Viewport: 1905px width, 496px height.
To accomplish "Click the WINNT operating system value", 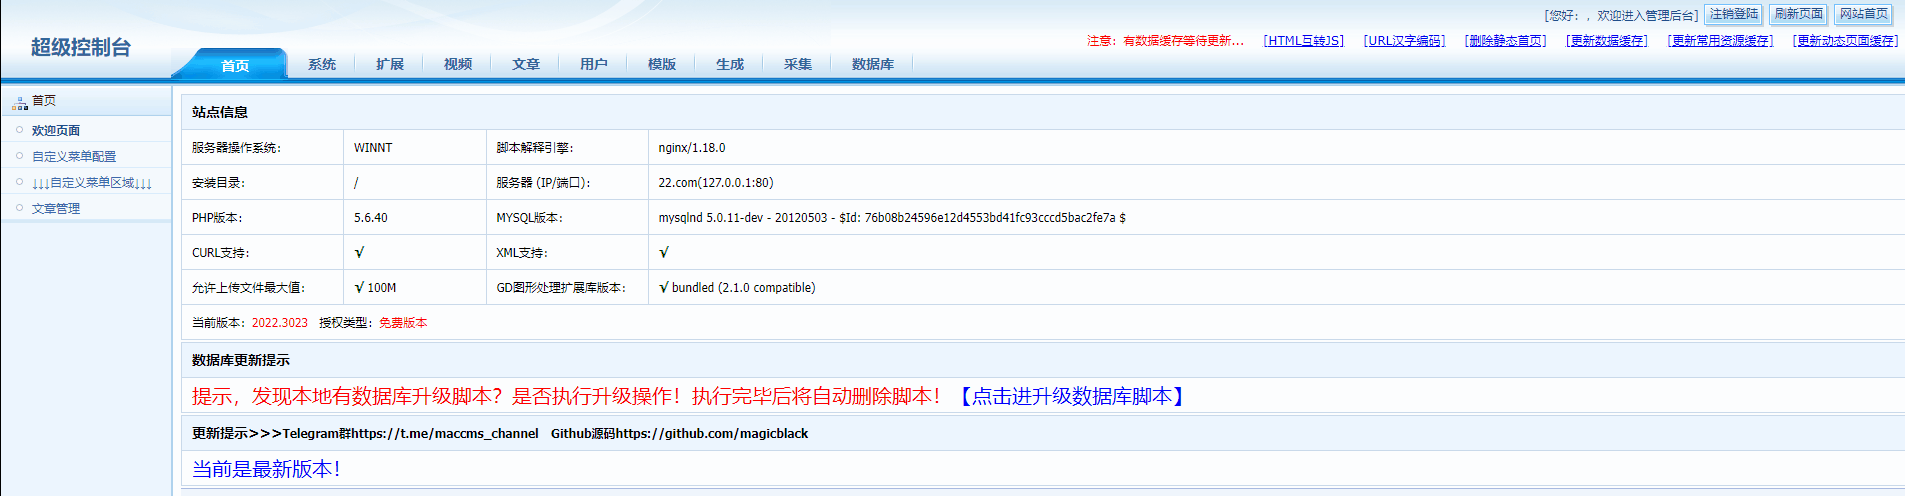I will pyautogui.click(x=373, y=148).
